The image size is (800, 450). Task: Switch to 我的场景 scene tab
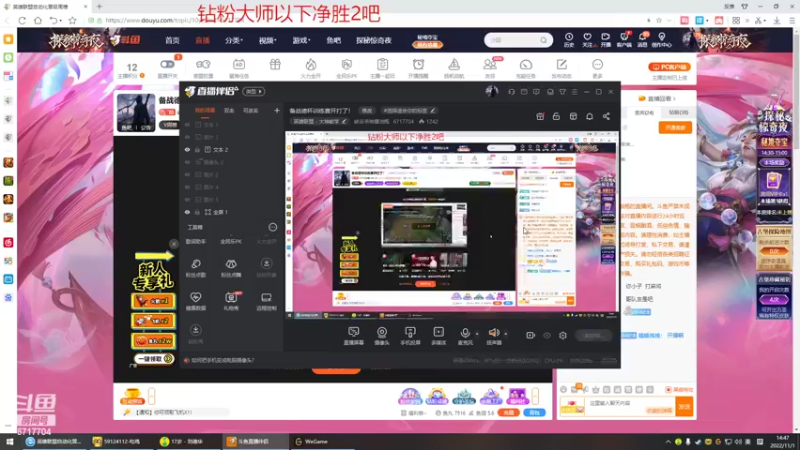pyautogui.click(x=205, y=110)
